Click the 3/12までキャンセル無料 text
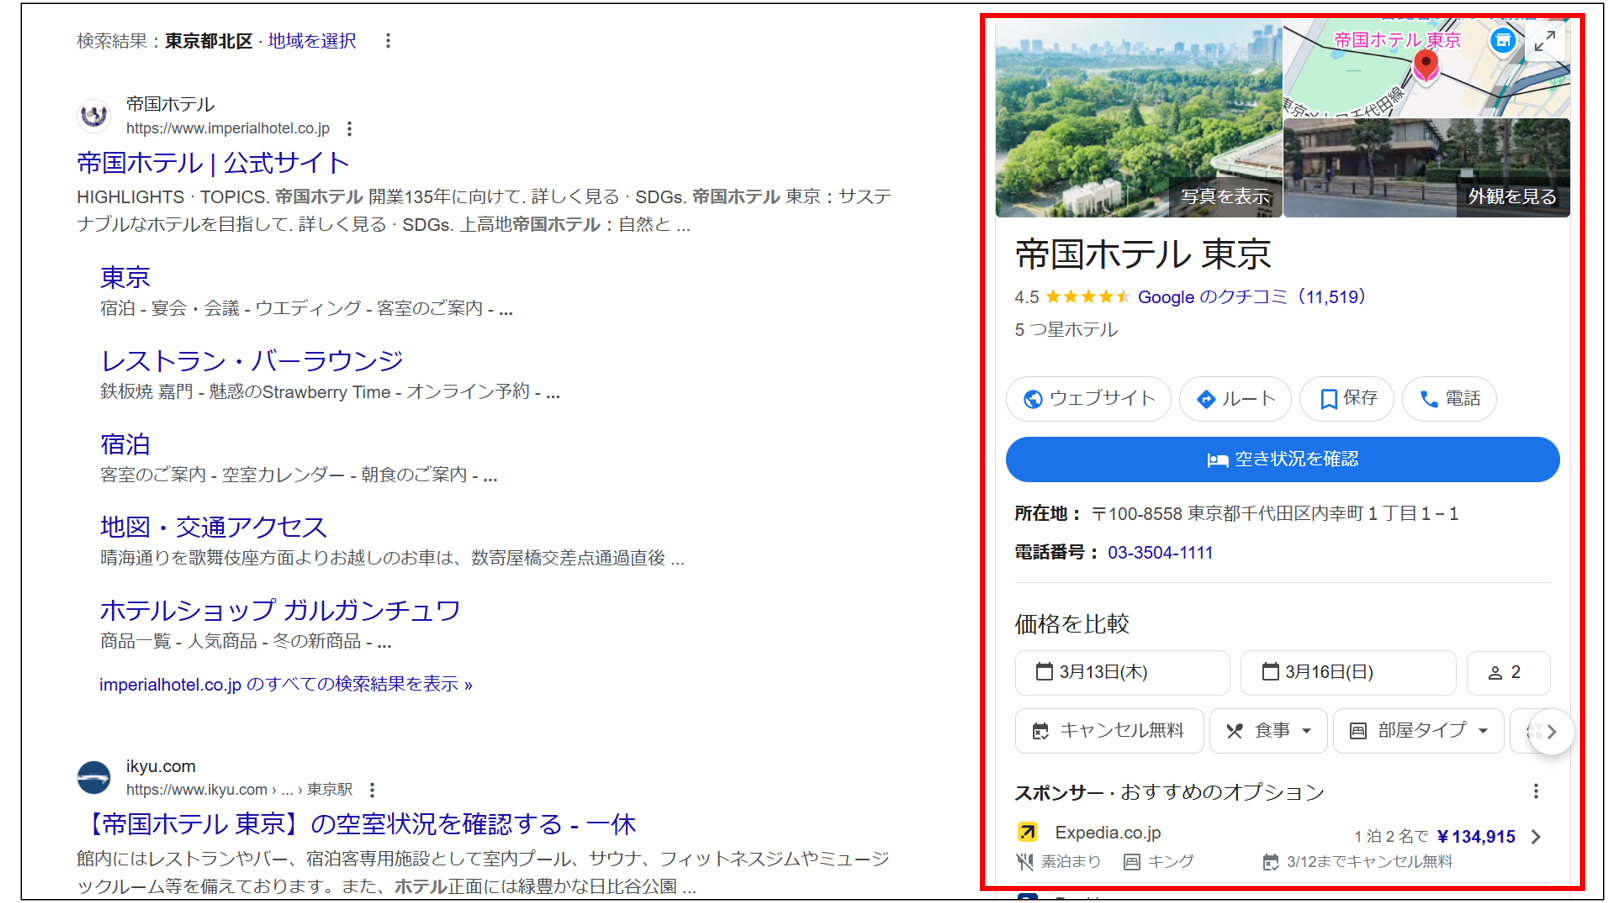The width and height of the screenshot is (1621, 903). [1369, 861]
